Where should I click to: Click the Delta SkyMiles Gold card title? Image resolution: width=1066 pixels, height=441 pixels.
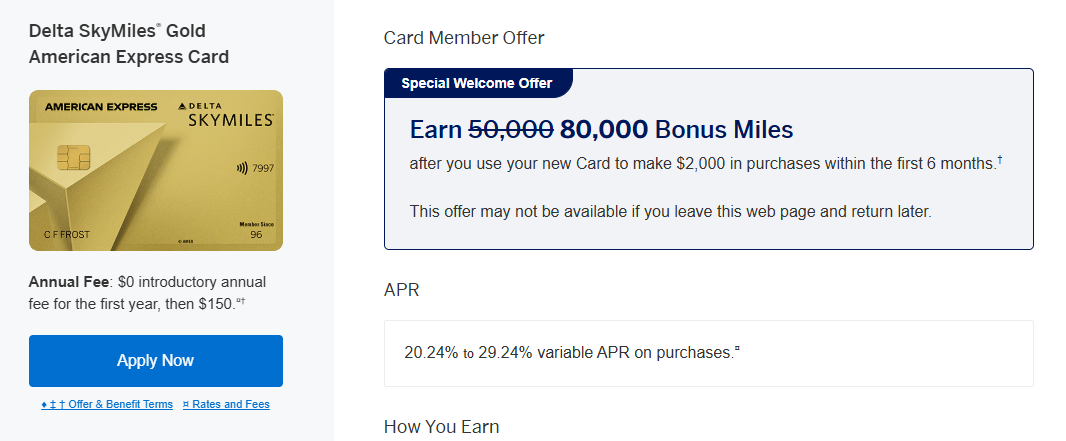coord(129,44)
